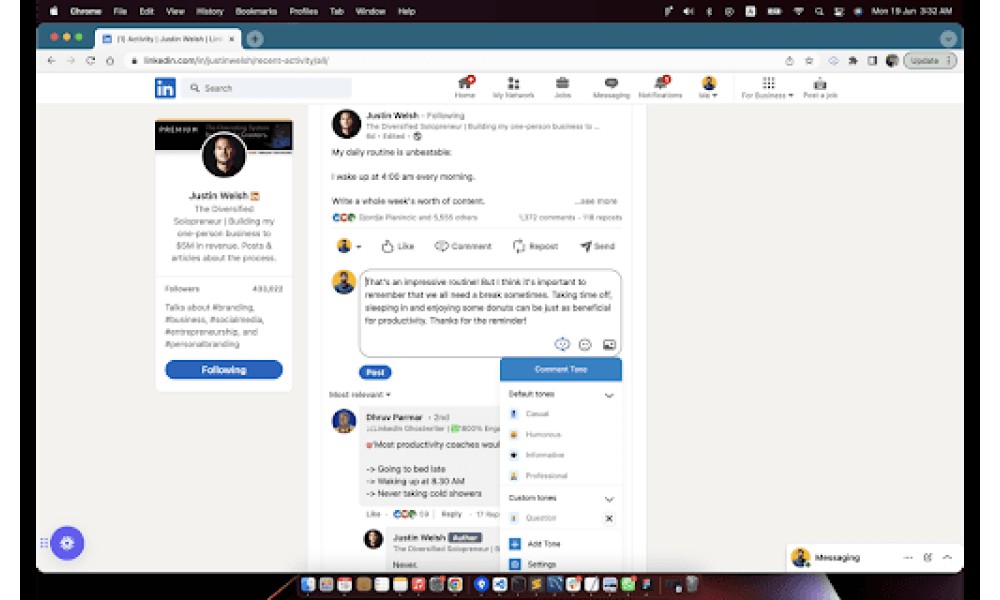Repost Justin Welsh's post

(535, 246)
